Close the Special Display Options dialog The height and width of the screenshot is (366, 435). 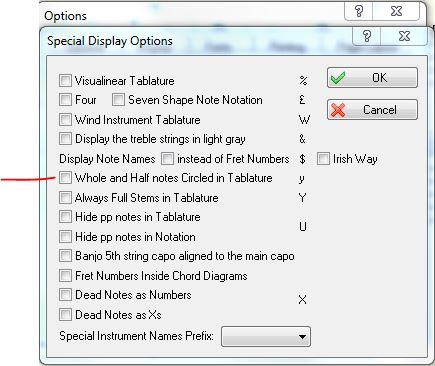click(404, 36)
